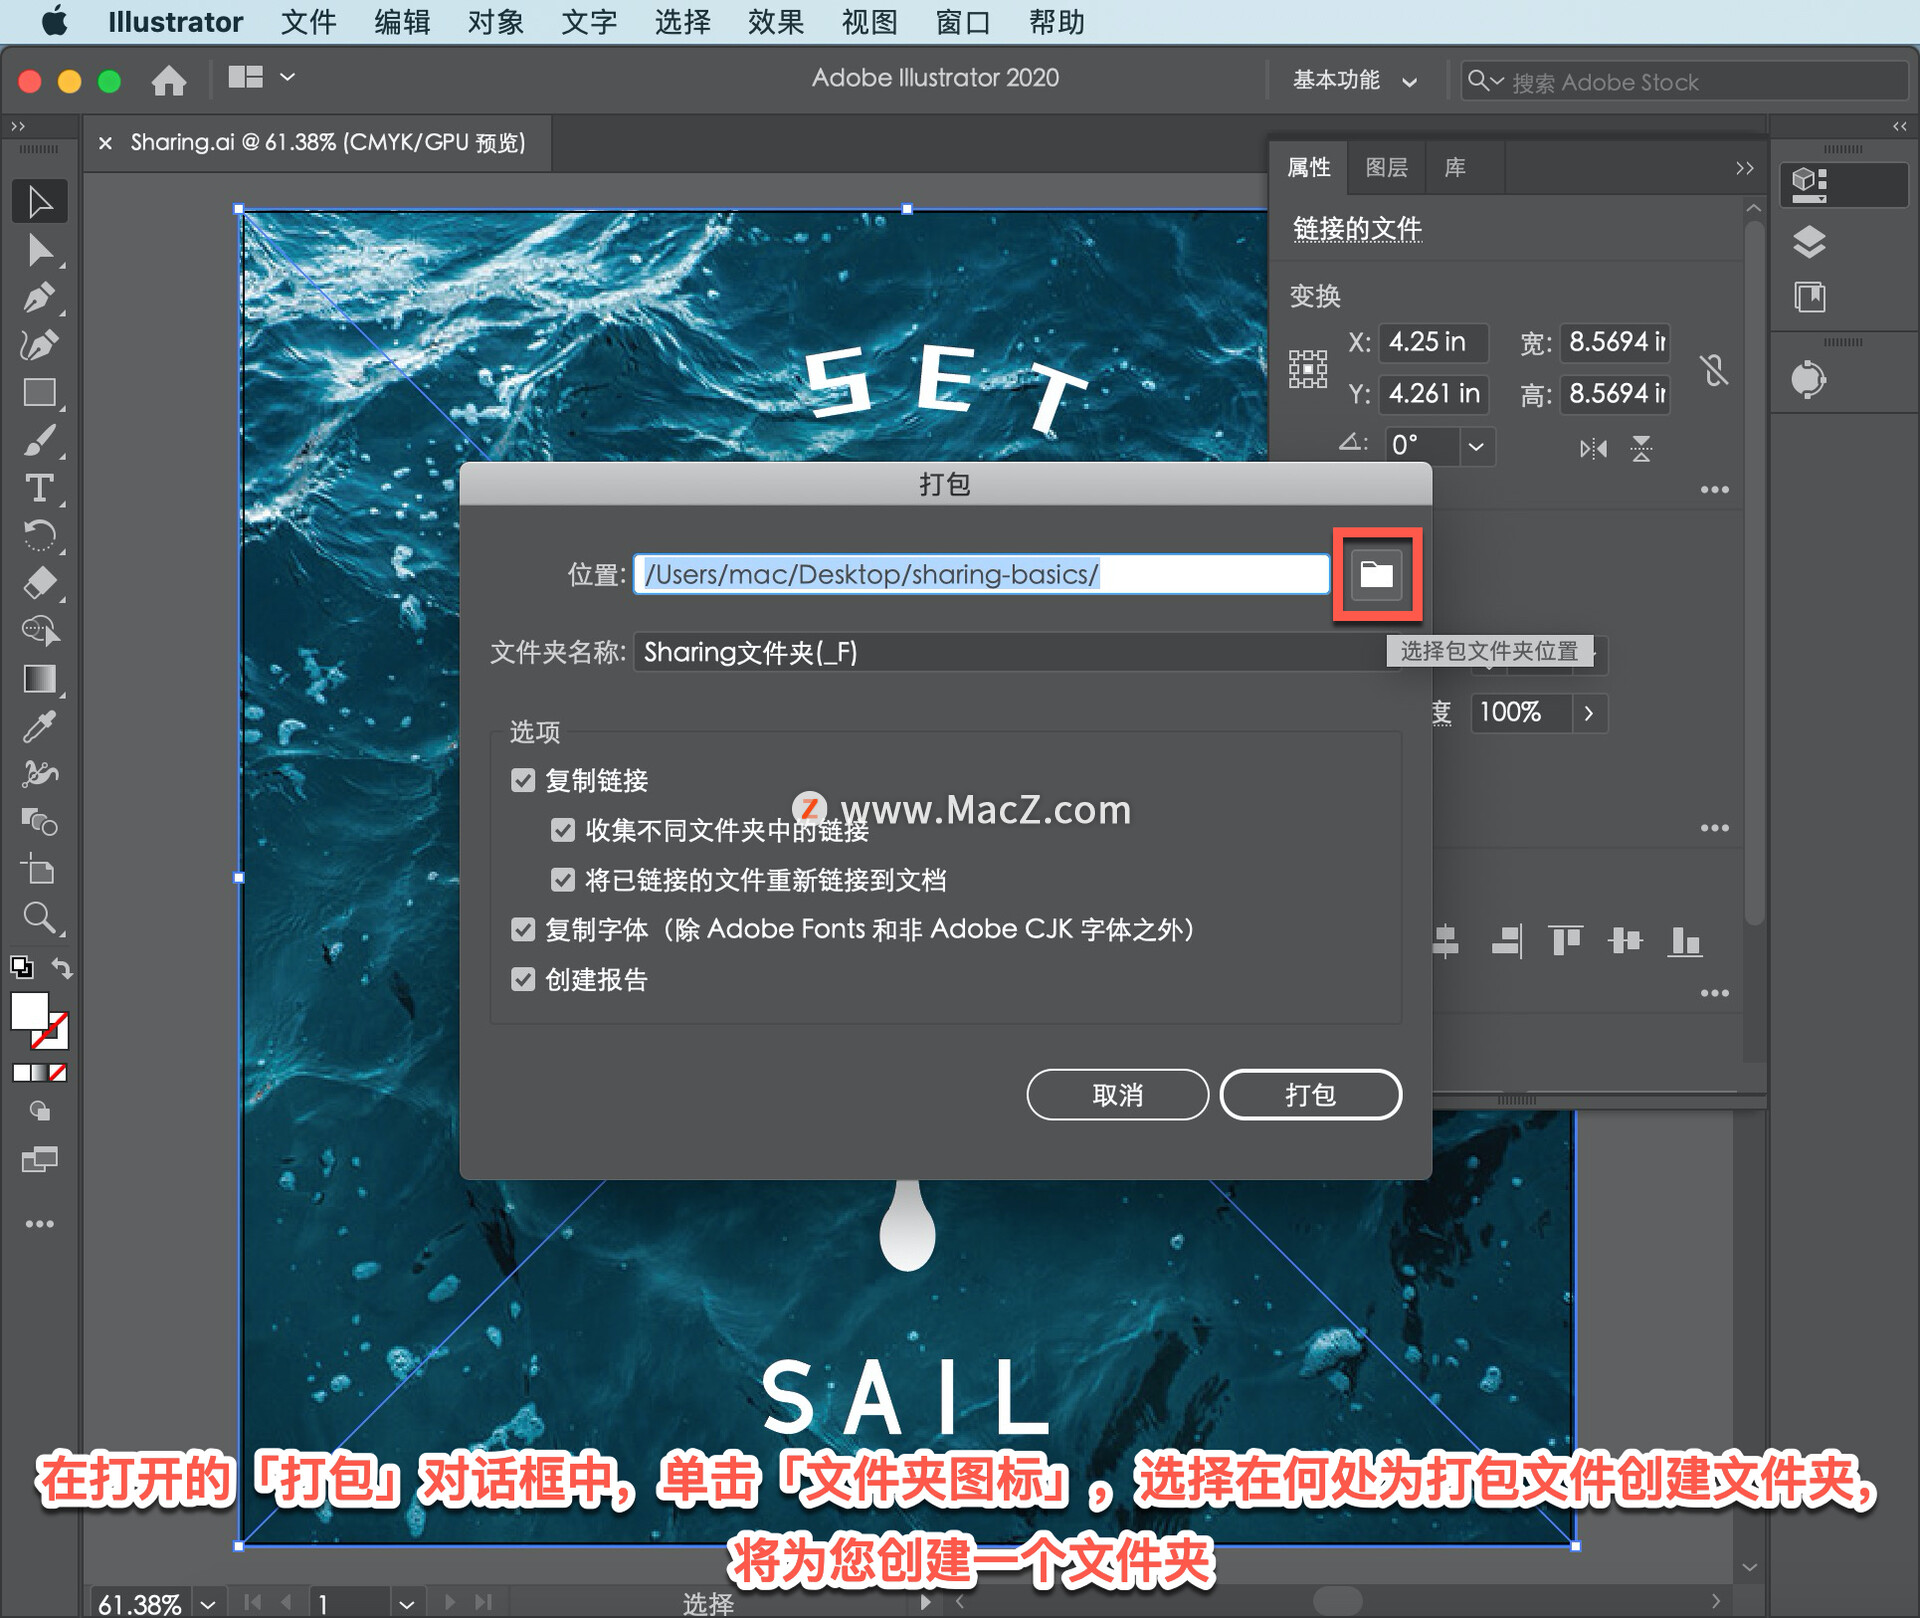Image resolution: width=1920 pixels, height=1618 pixels.
Task: Select the Paintbrush tool
Action: coord(40,440)
